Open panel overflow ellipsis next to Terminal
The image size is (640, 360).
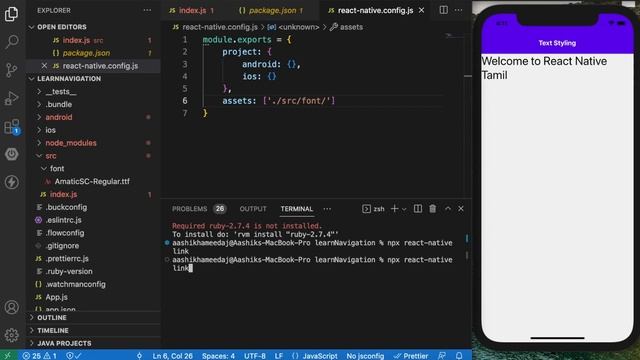coord(327,209)
